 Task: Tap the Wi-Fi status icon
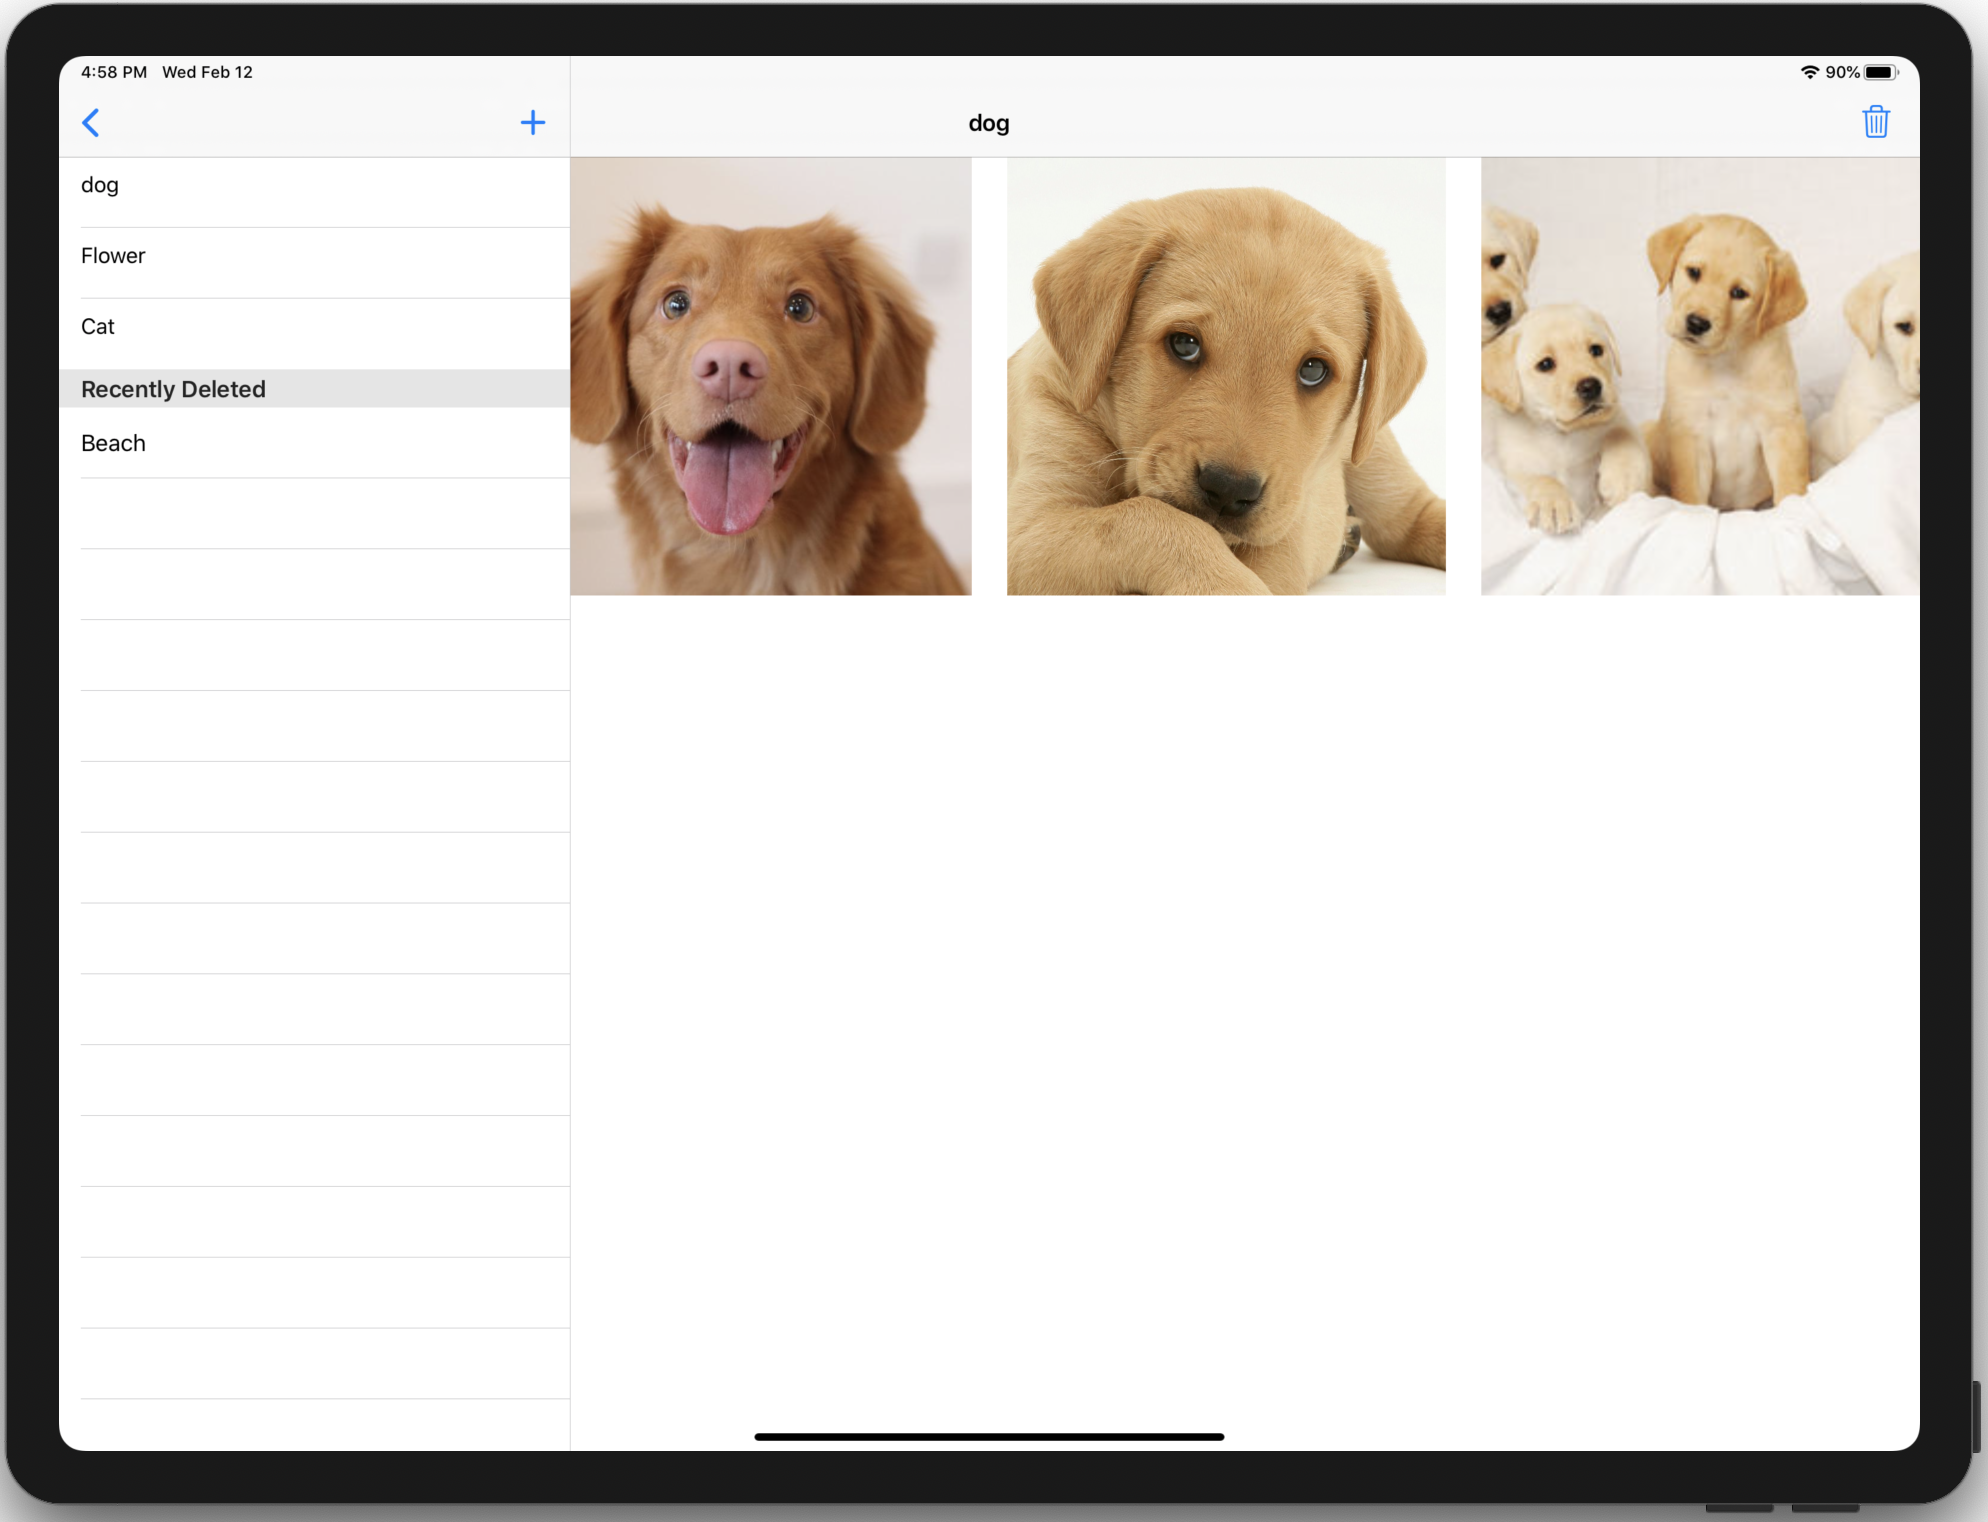(1809, 72)
